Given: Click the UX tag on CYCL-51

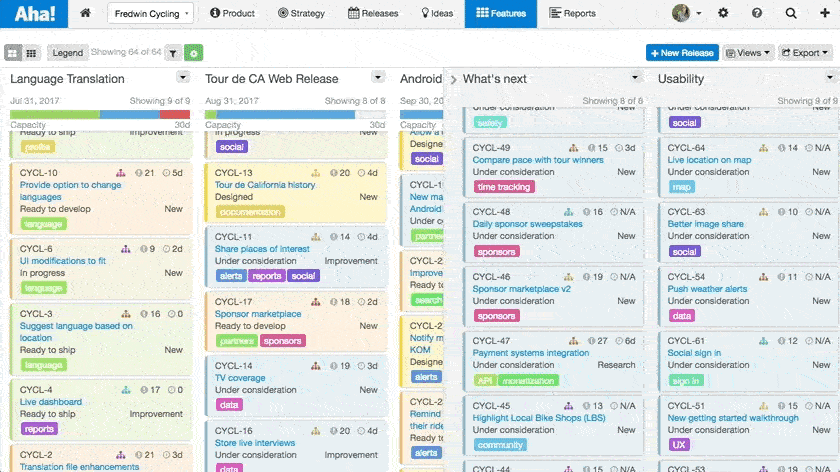Looking at the screenshot, I should [679, 445].
